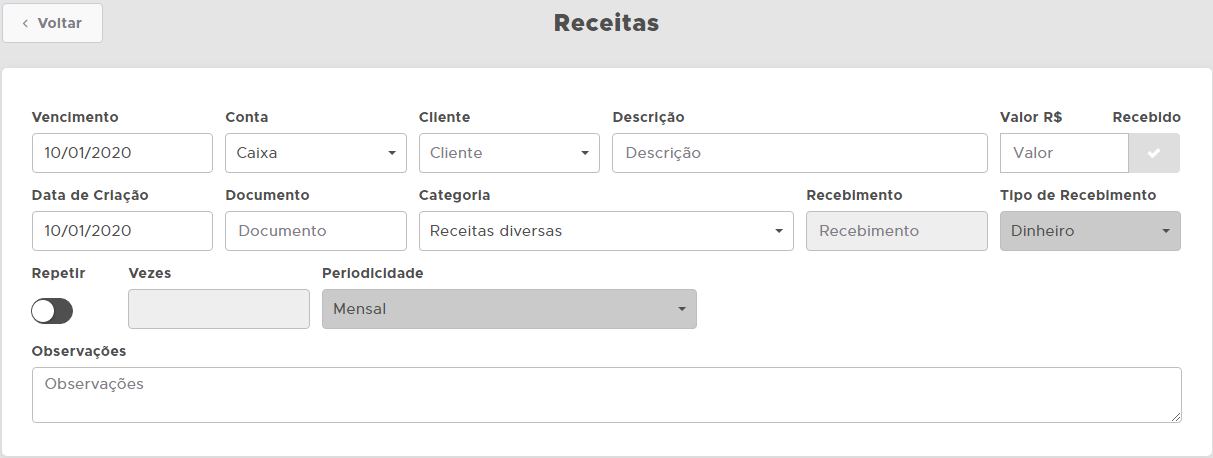Open the Tipo de Recebimento Dinheiro dropdown
The width and height of the screenshot is (1213, 458).
pos(1089,231)
